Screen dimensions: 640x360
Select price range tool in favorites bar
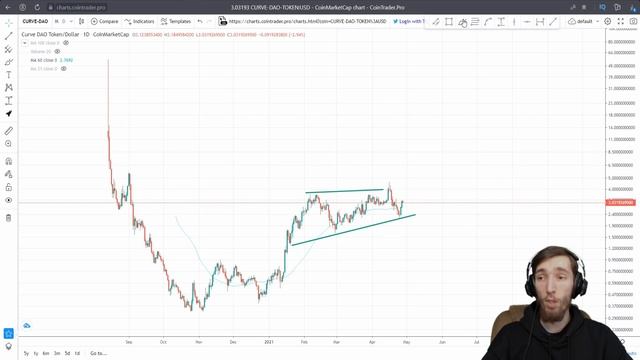pos(501,22)
